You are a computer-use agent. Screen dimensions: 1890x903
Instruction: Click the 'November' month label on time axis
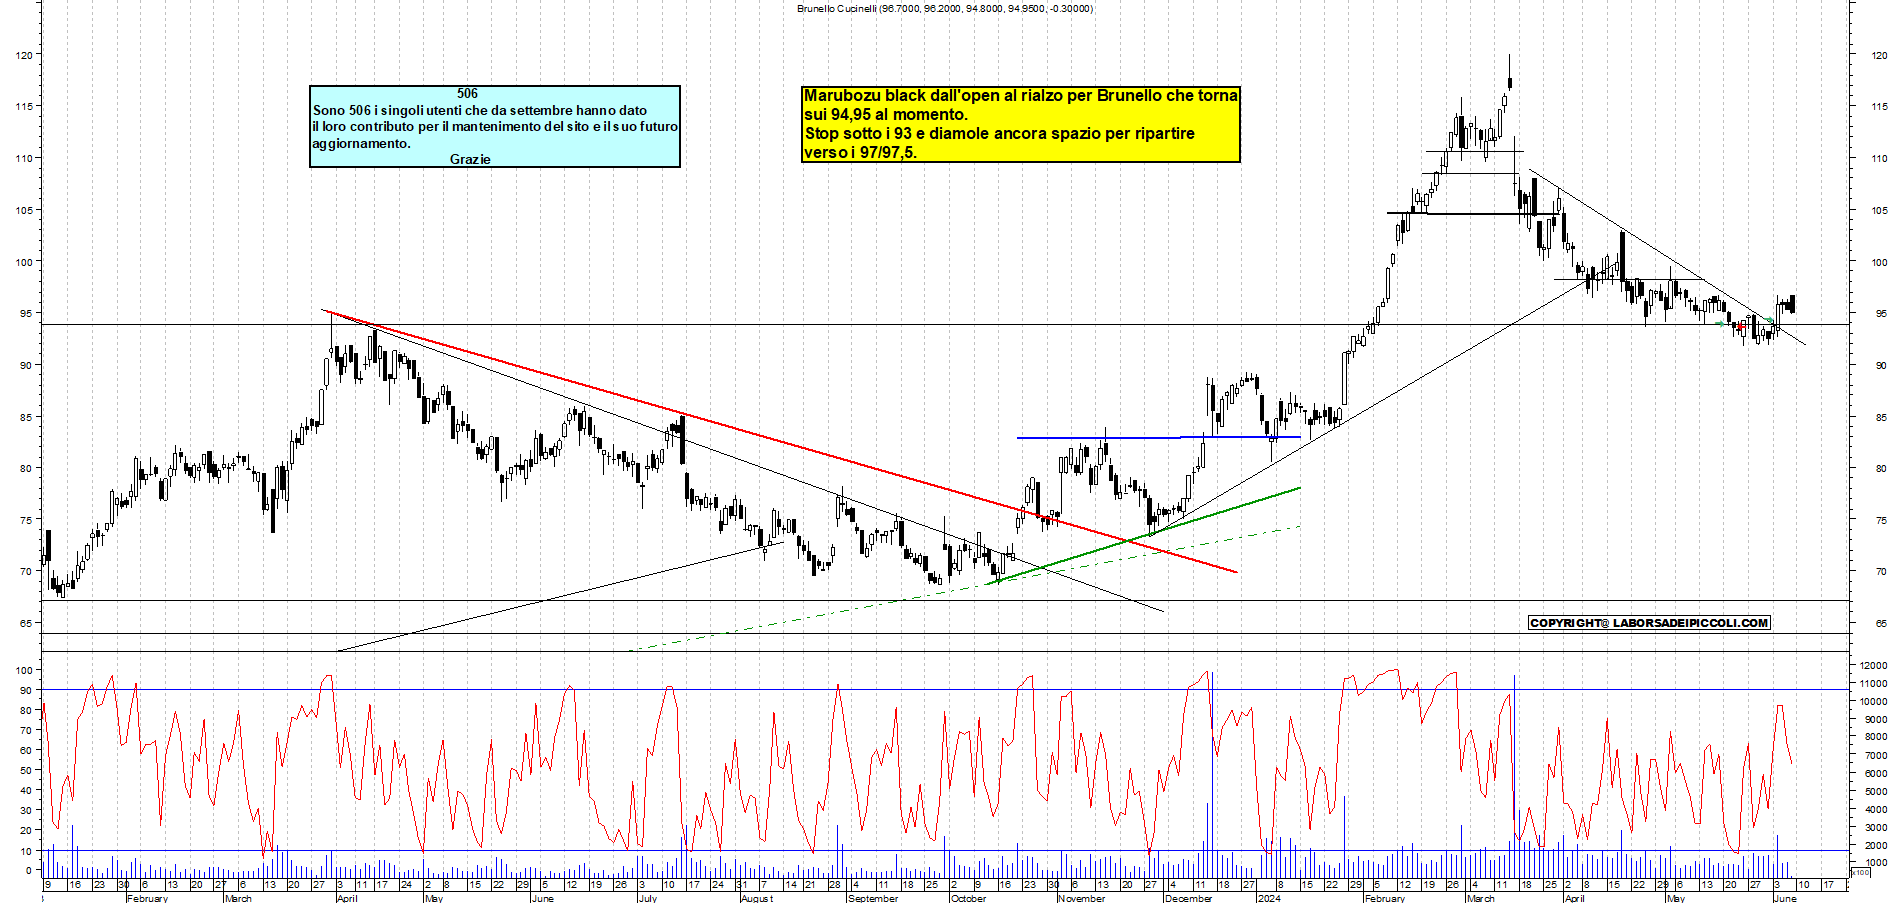pos(1081,898)
